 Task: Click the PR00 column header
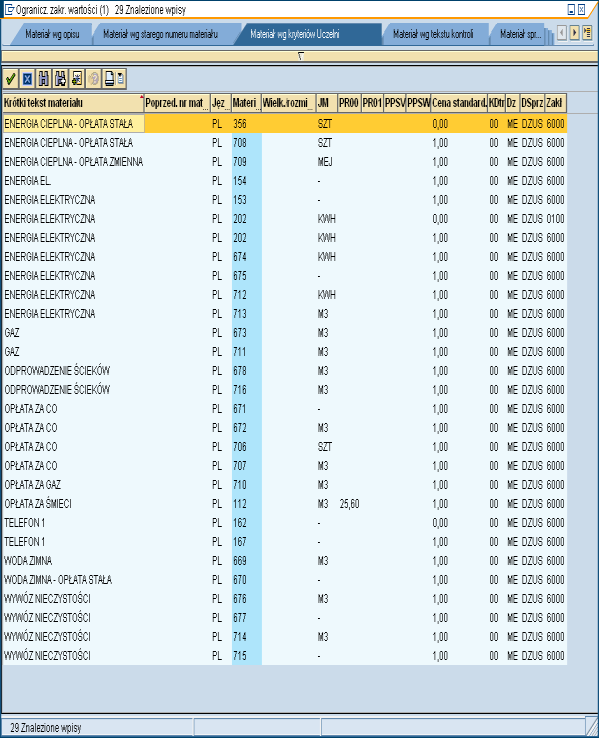click(x=349, y=103)
